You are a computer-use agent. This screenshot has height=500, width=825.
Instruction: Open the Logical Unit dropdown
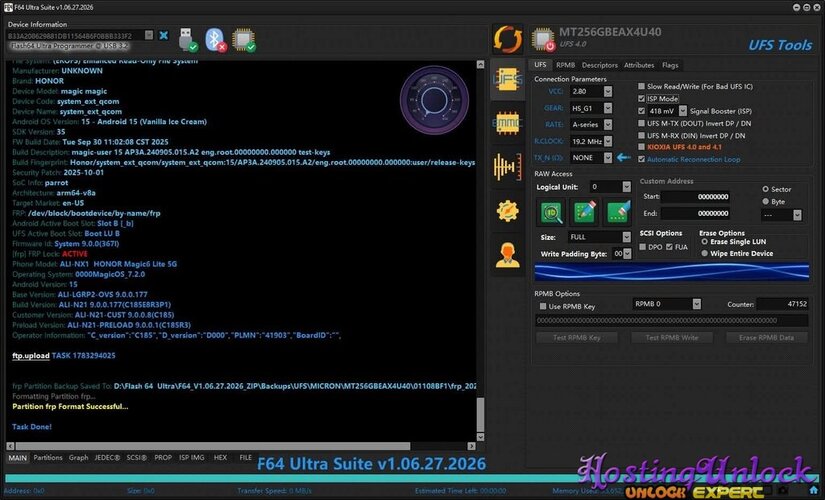coord(626,187)
